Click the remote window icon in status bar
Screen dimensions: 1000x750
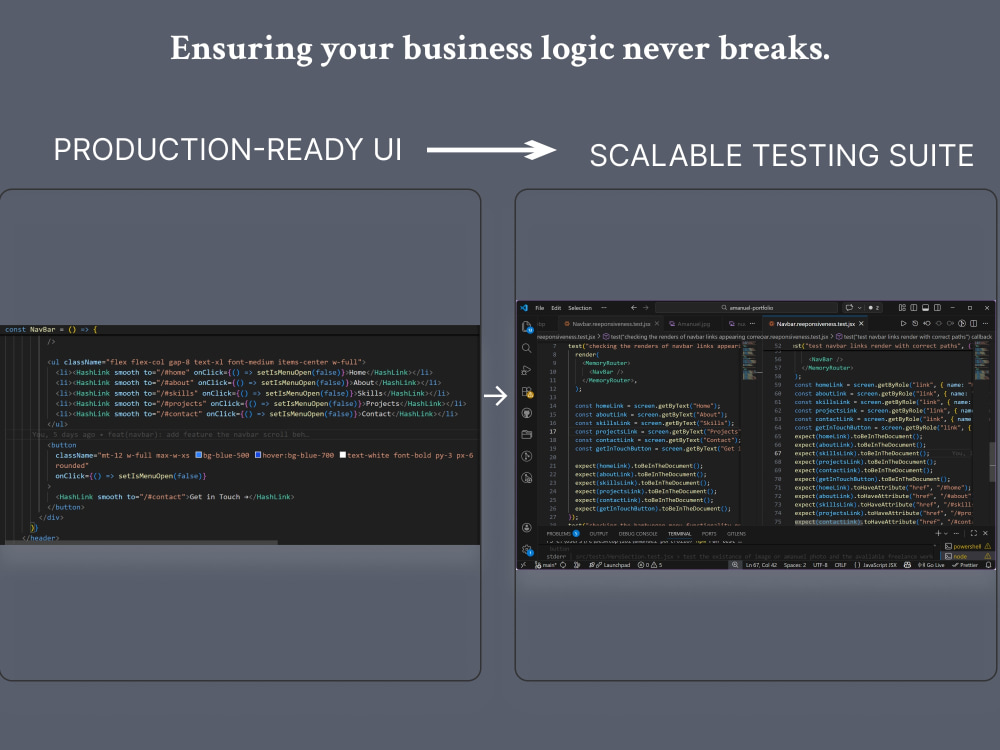click(524, 565)
